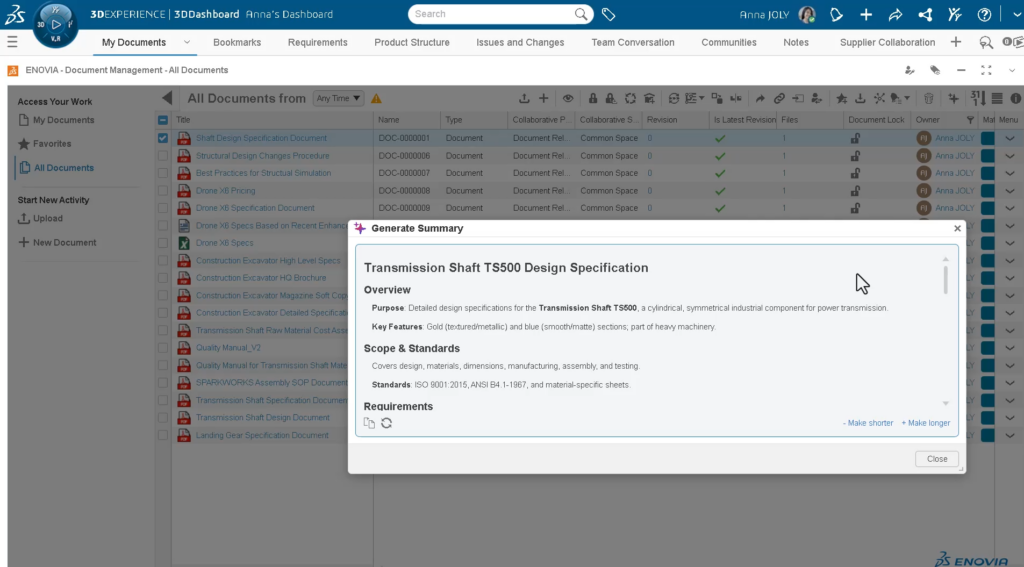
Task: Check Landing Gear Specification Document checkbox
Action: [x=163, y=435]
